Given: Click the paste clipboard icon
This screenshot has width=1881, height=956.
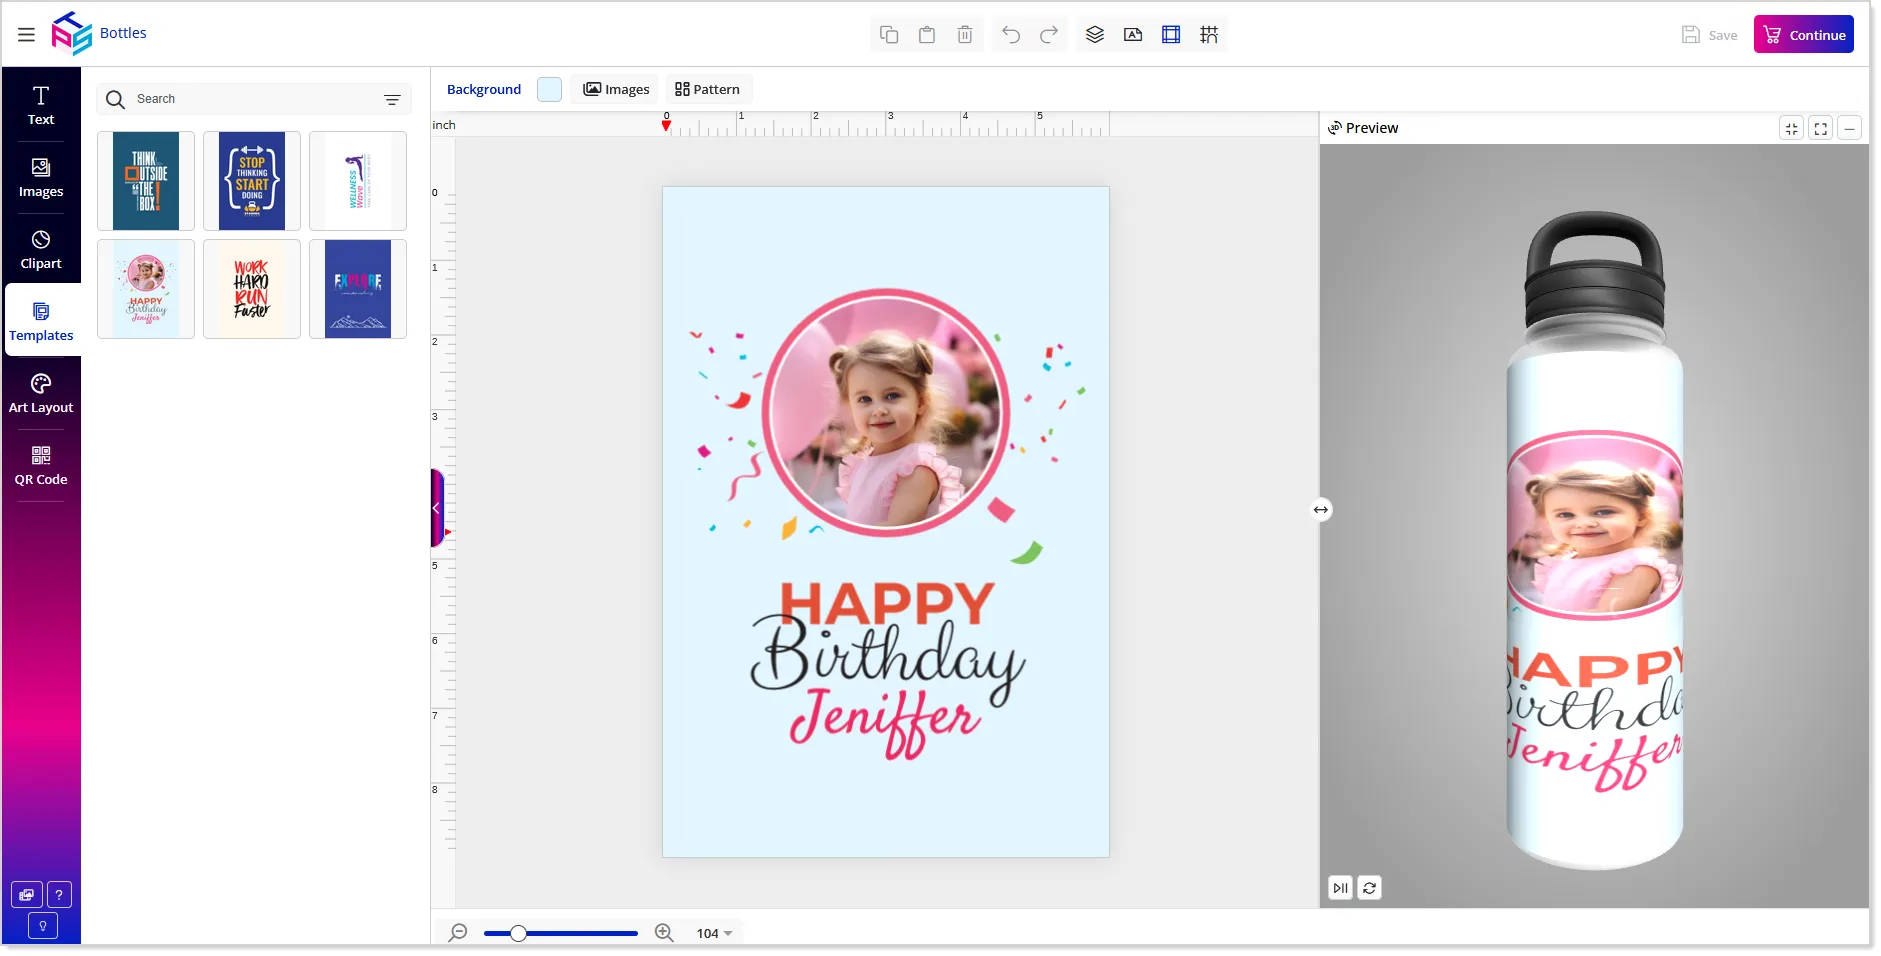Looking at the screenshot, I should (x=927, y=35).
